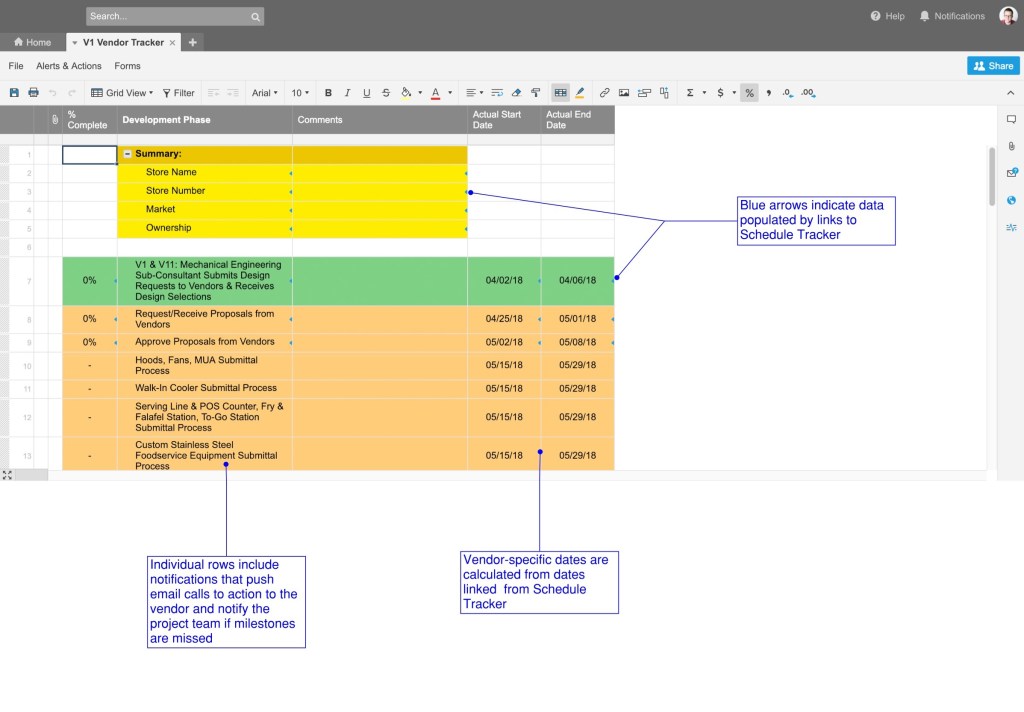Insert a hyperlink with link icon

coord(604,93)
